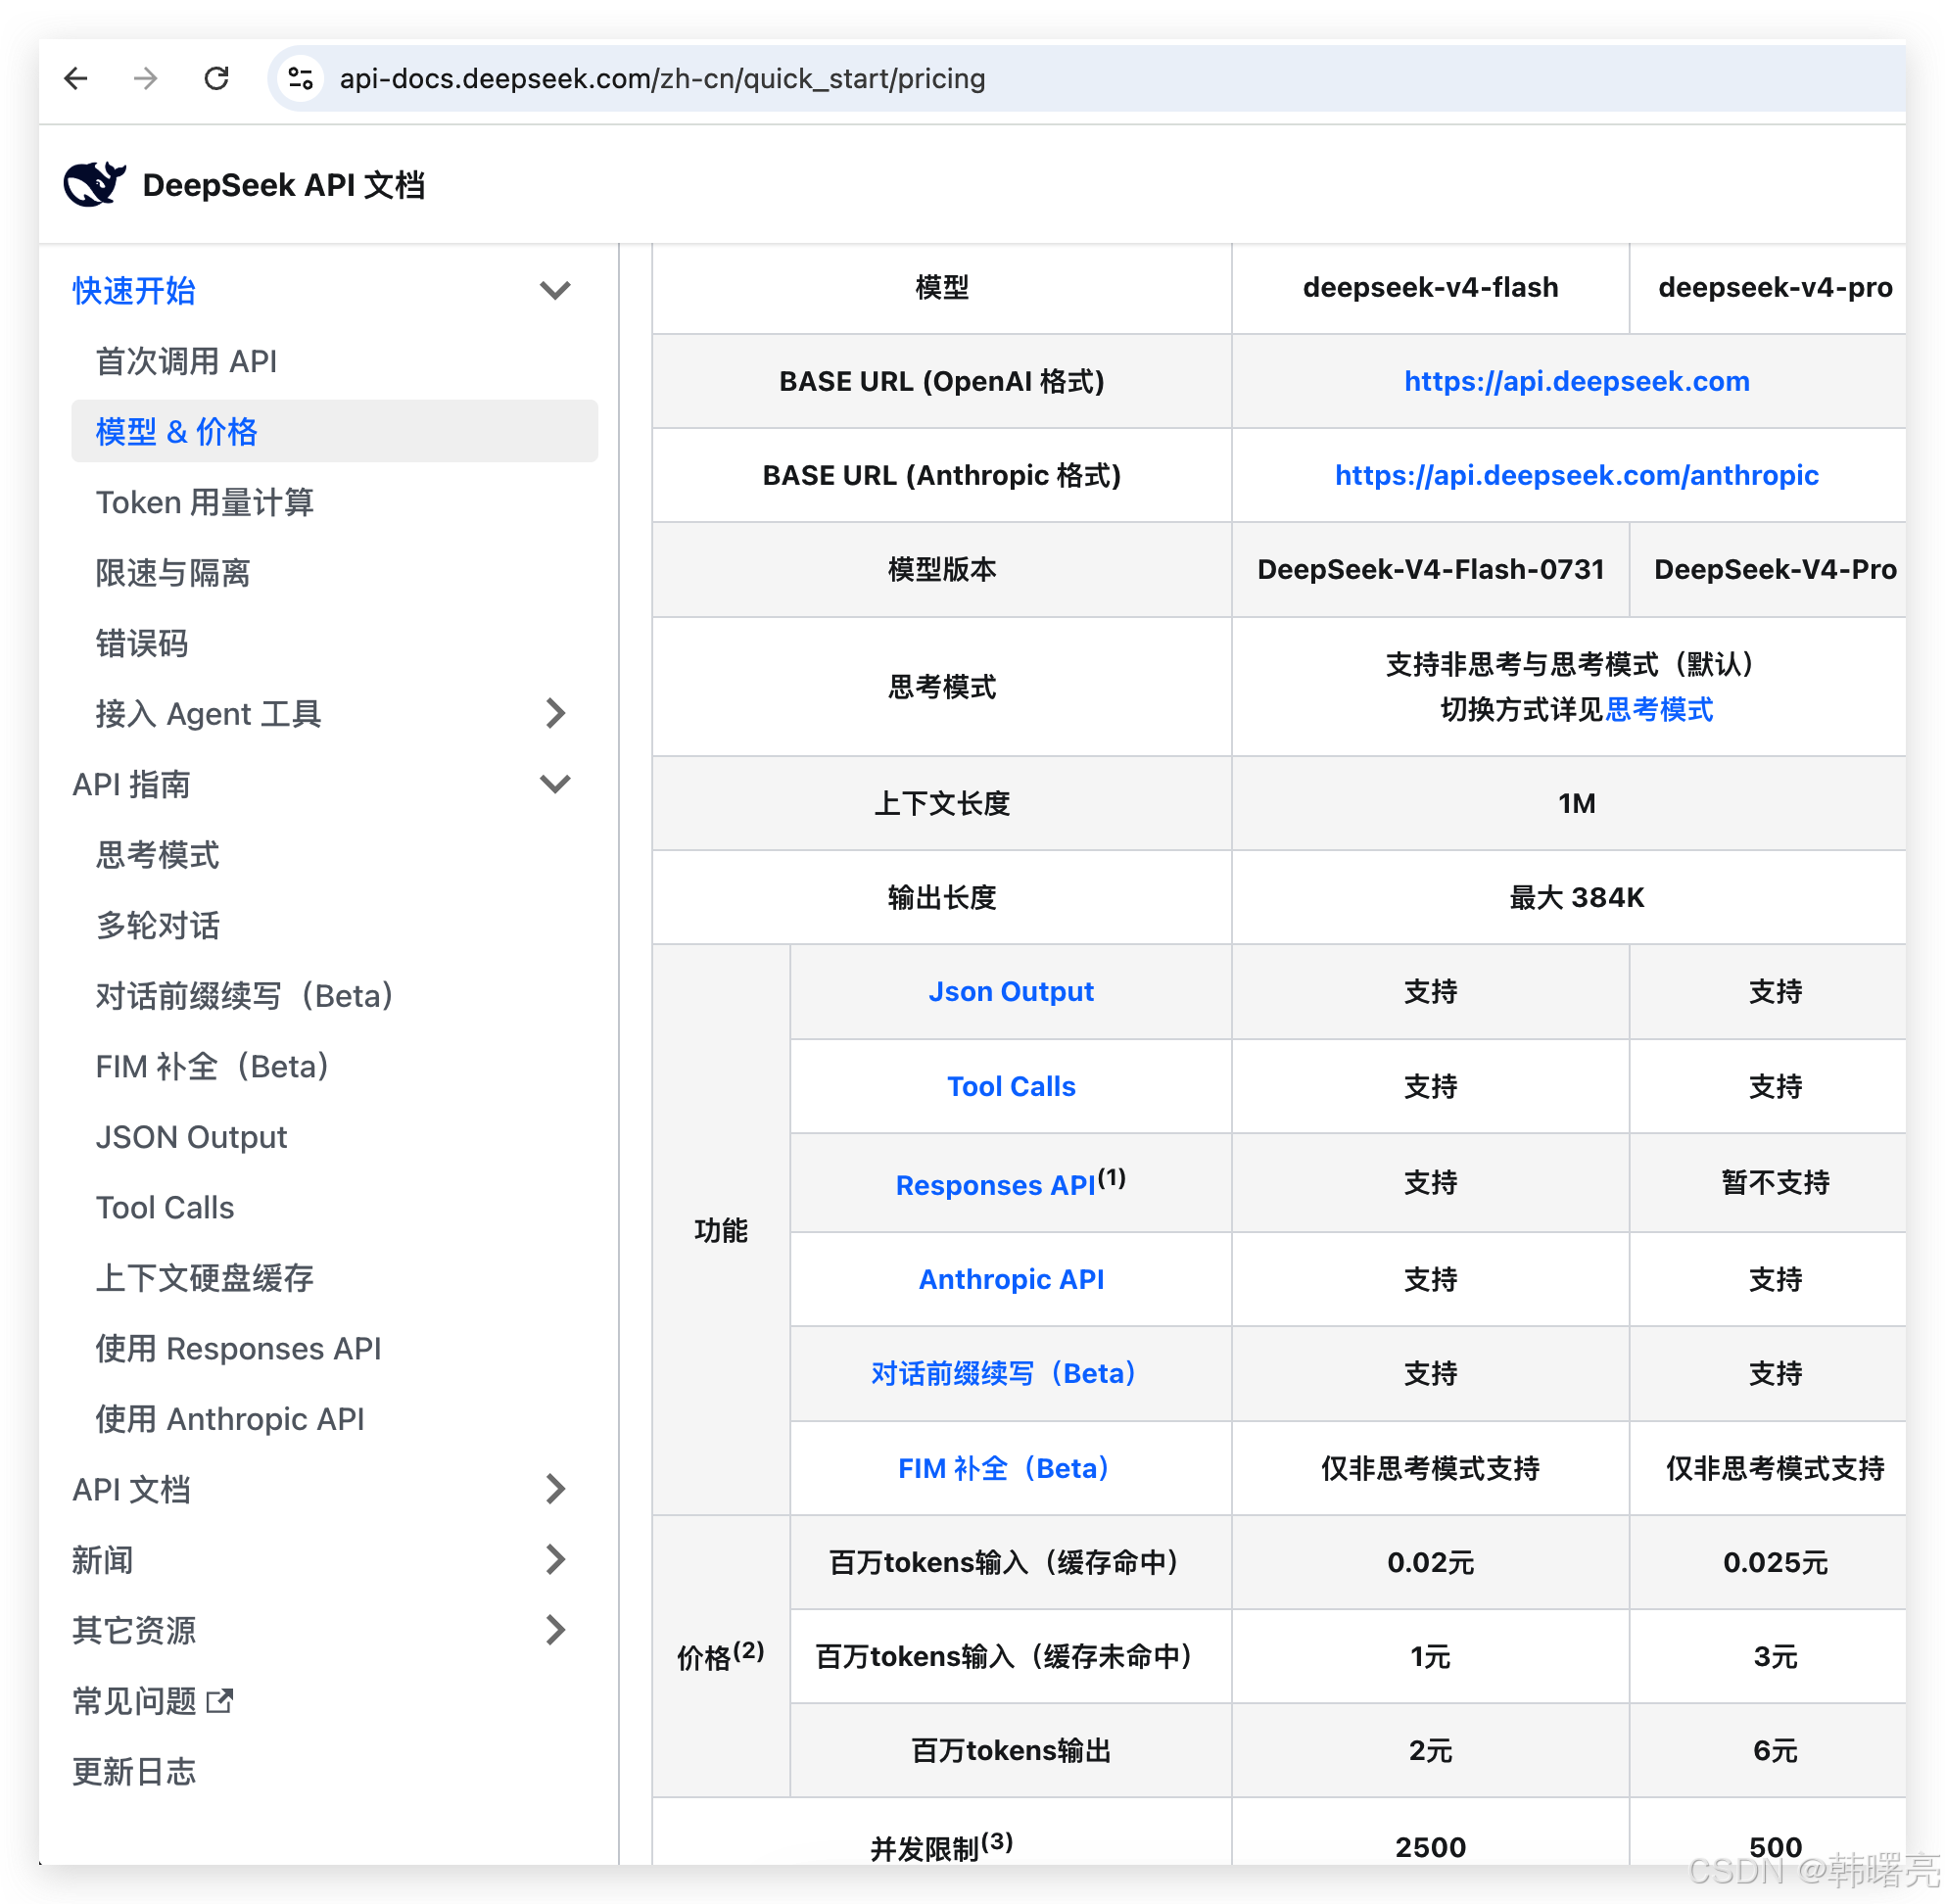Click DeepSeek-V4-Flash-0731 version cell
The width and height of the screenshot is (1945, 1904).
click(1430, 569)
